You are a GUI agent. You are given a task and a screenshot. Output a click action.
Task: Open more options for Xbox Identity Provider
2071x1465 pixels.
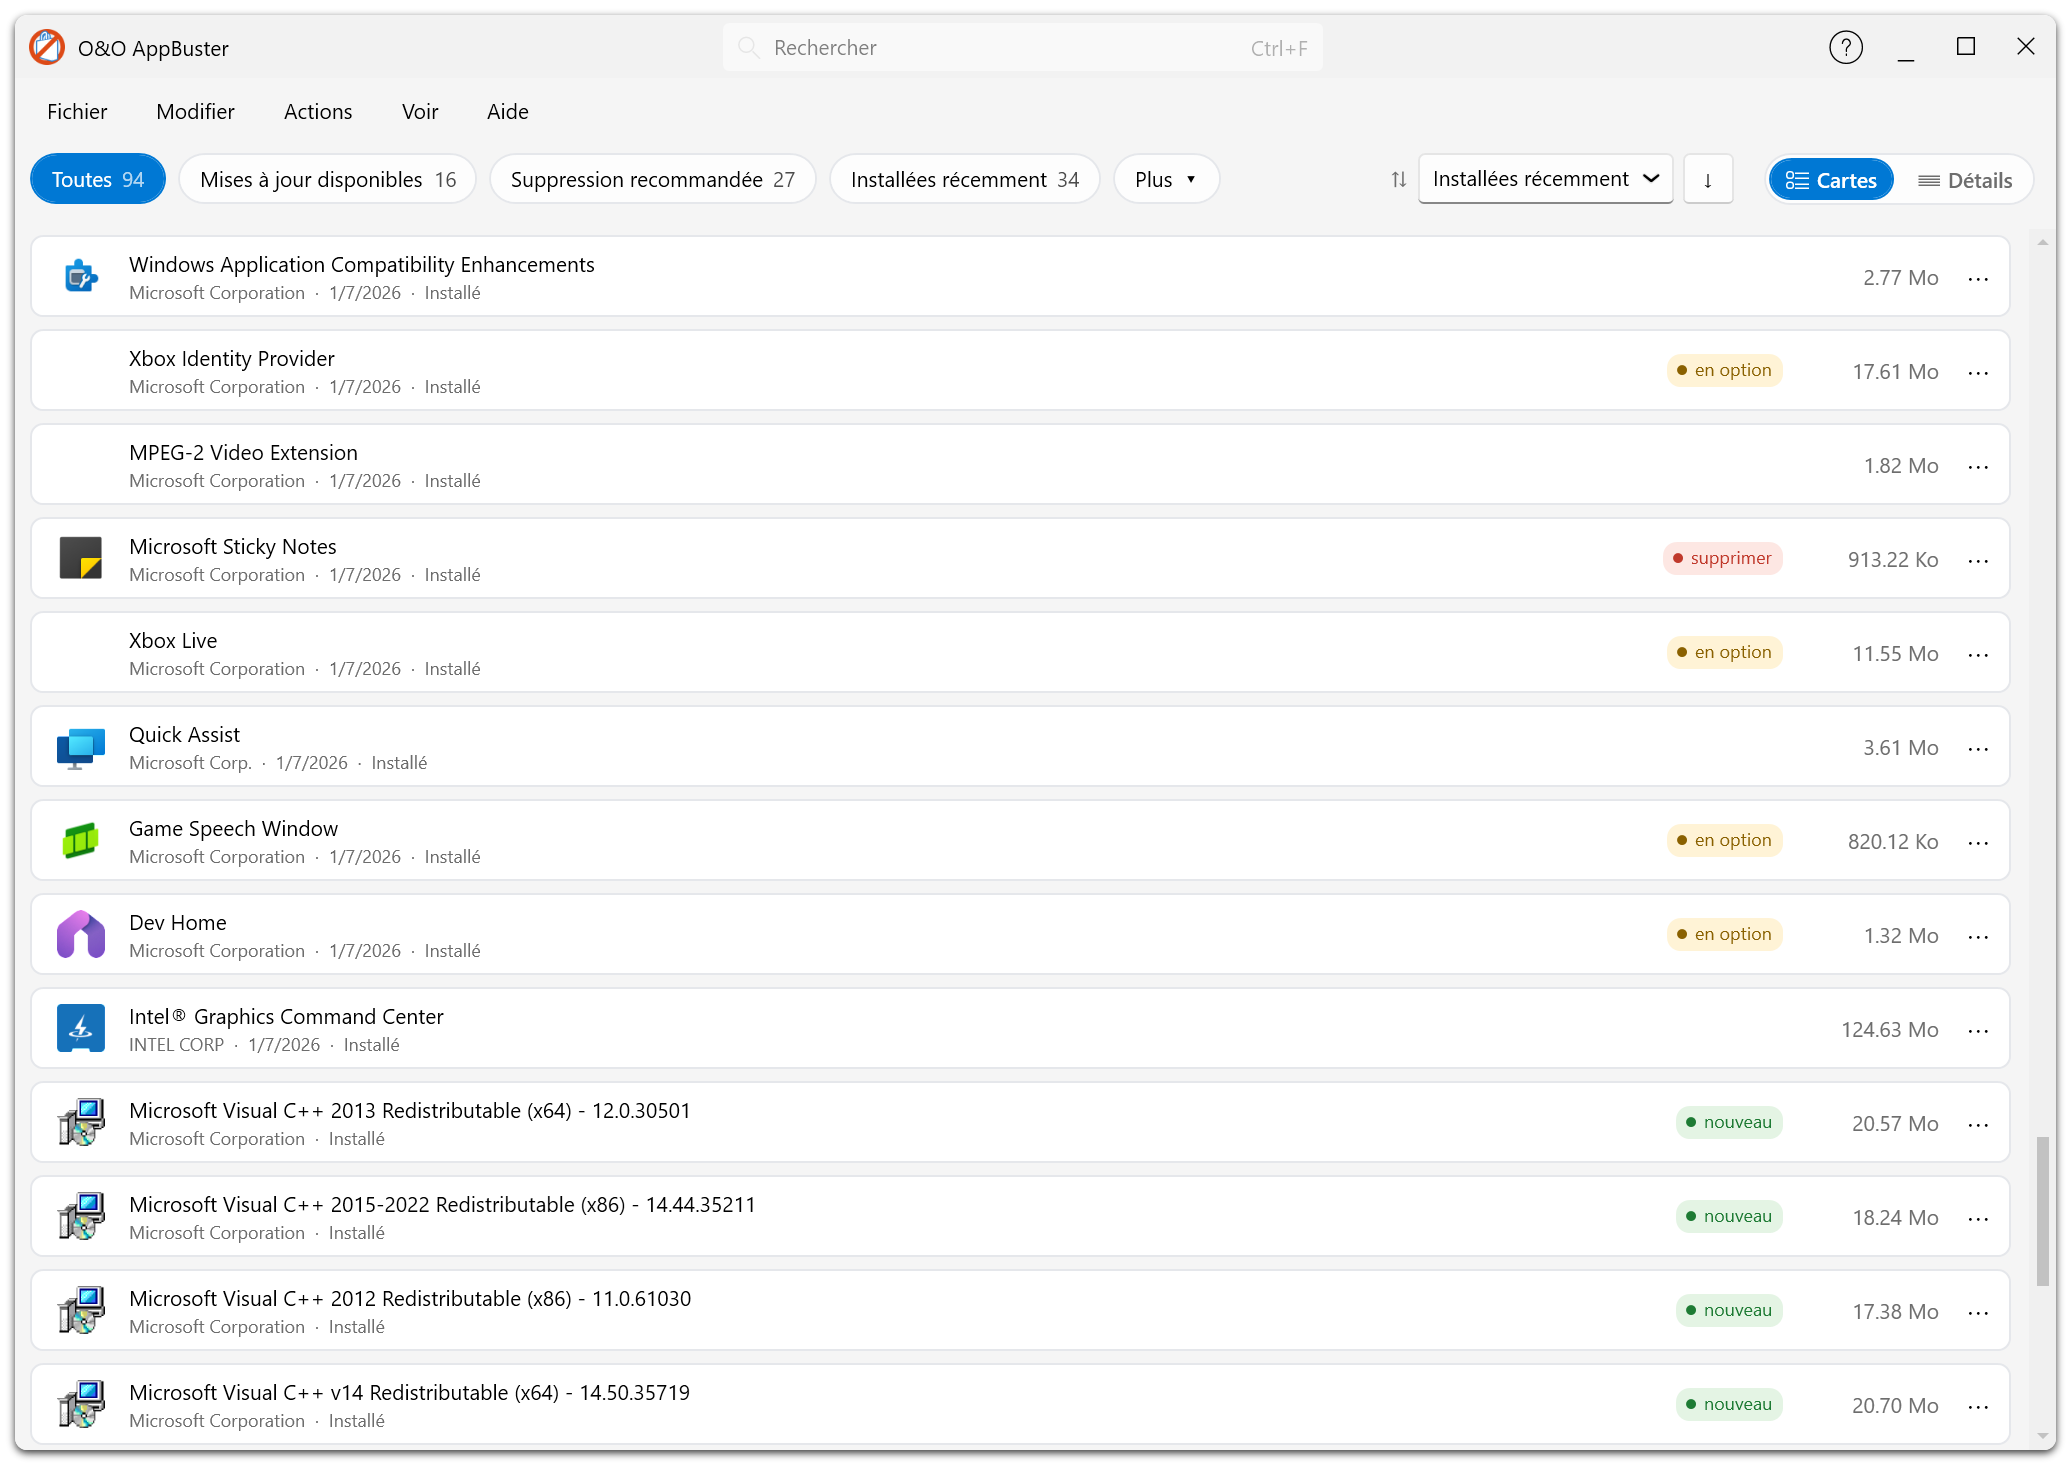tap(1978, 372)
